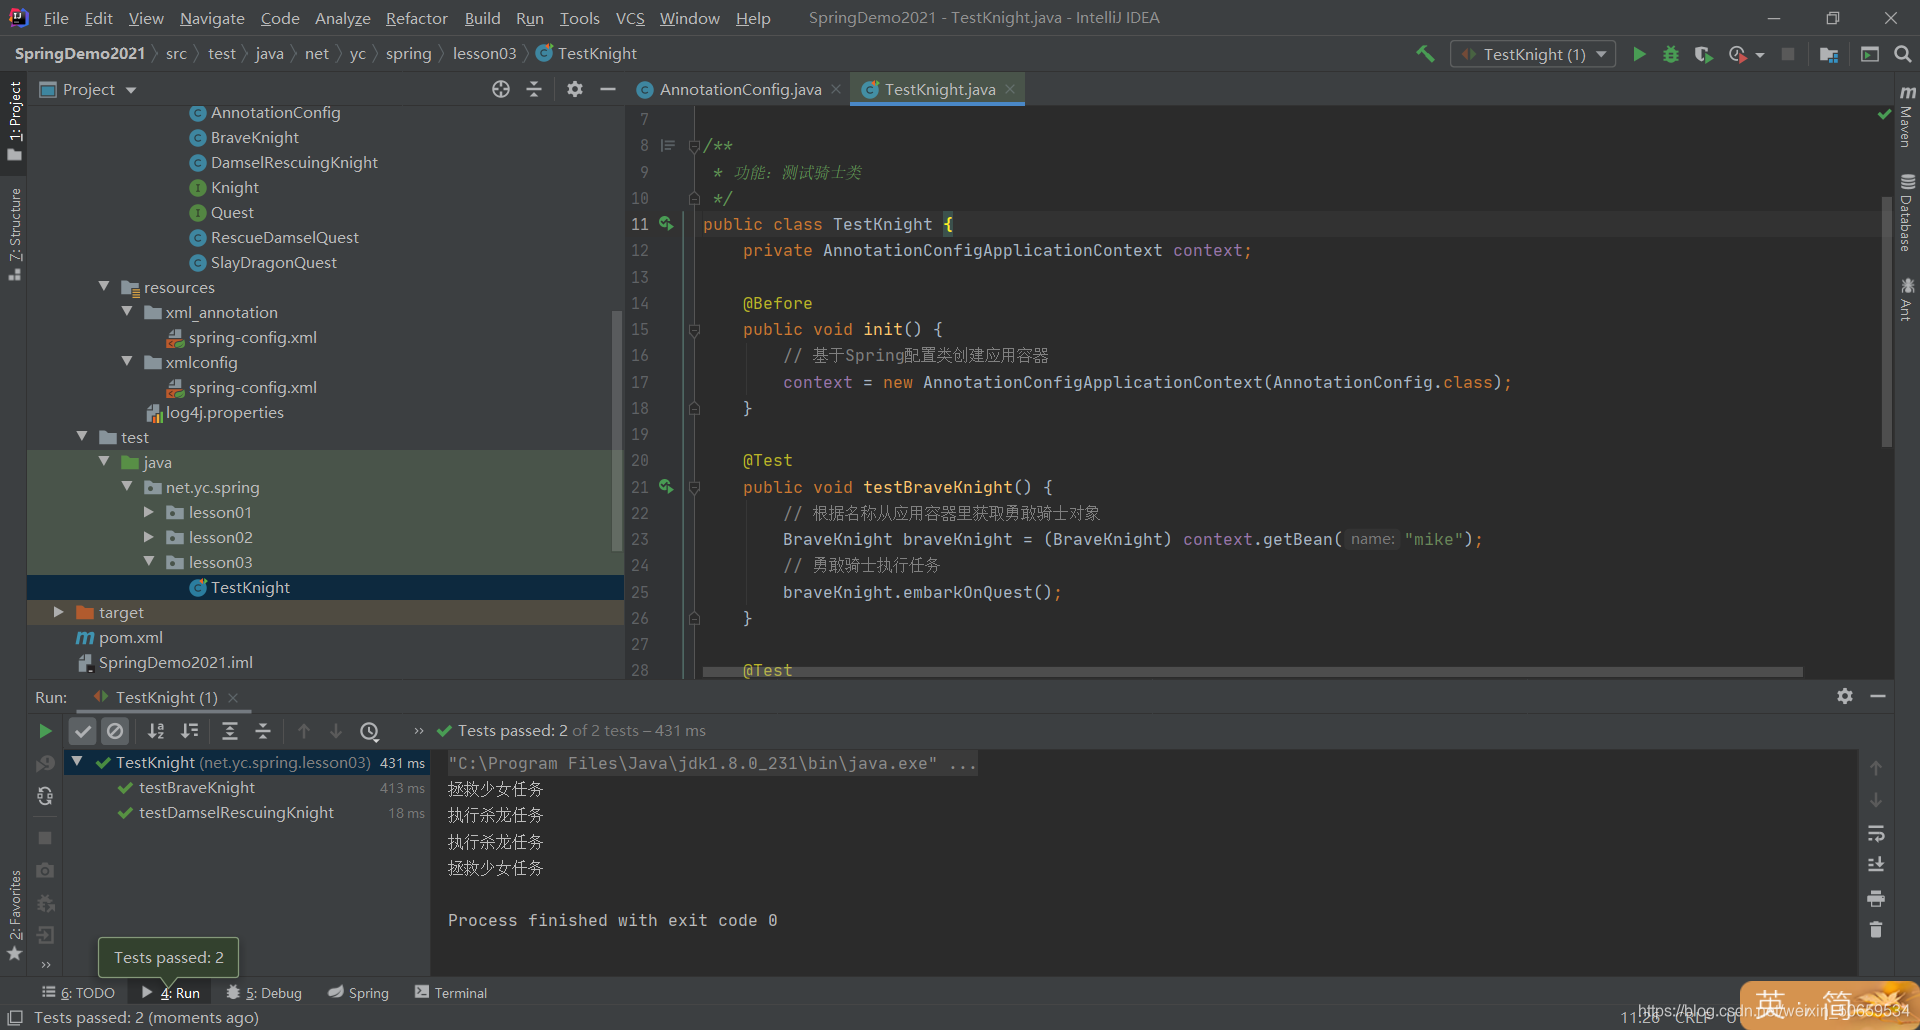Click run gutter icon for testBraveKnight
The image size is (1920, 1030).
click(666, 487)
